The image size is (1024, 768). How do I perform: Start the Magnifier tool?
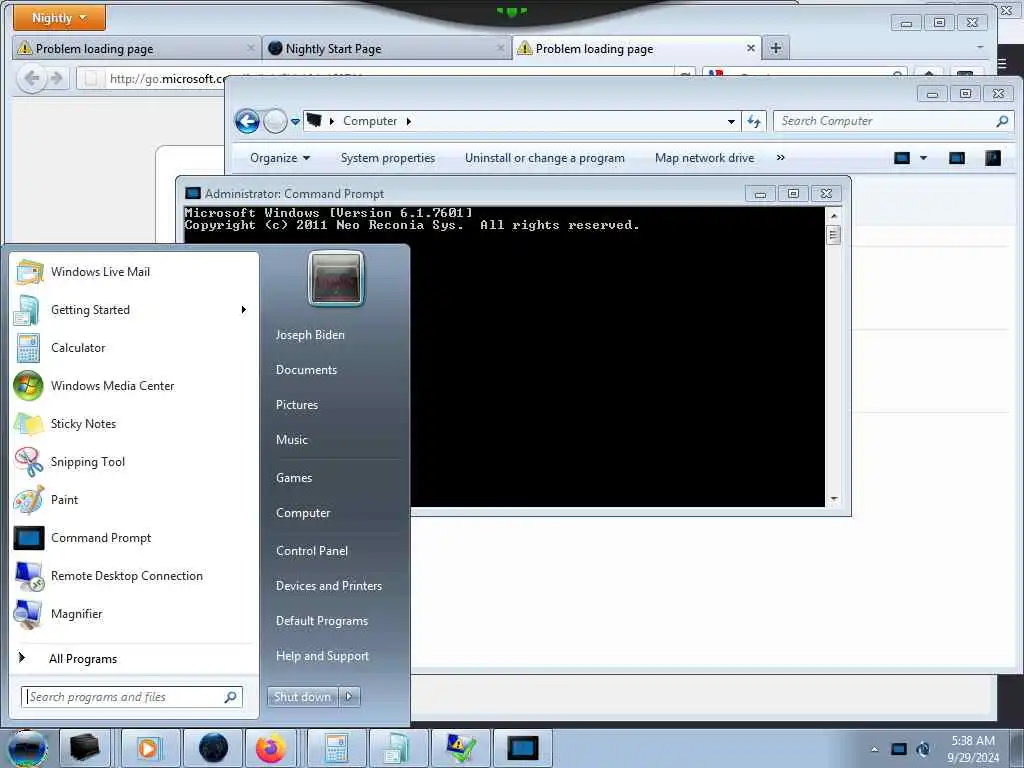(x=135, y=613)
